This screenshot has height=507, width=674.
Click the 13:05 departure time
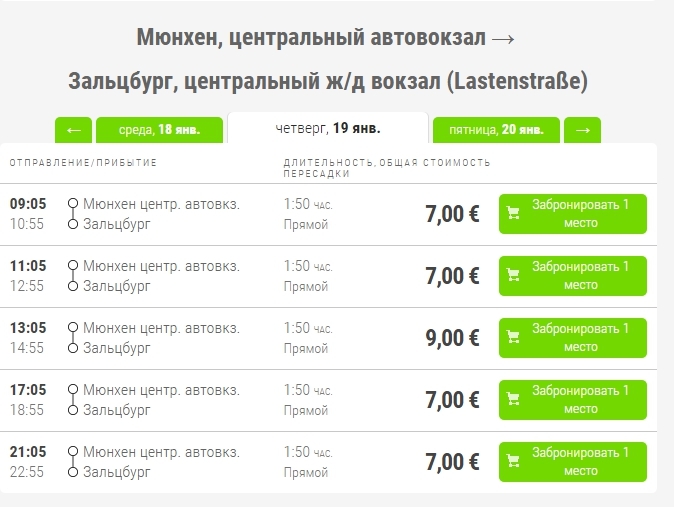(28, 327)
